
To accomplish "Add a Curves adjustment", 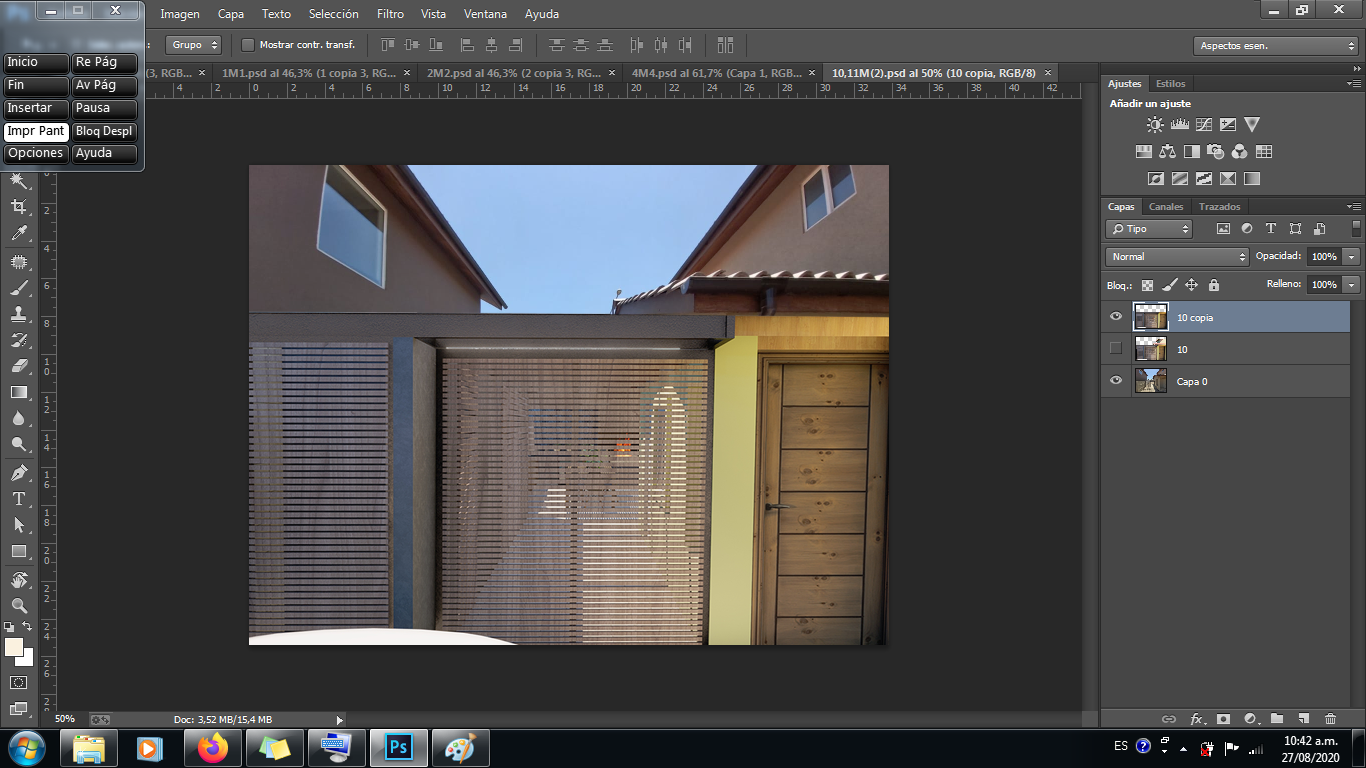I will [x=1204, y=125].
